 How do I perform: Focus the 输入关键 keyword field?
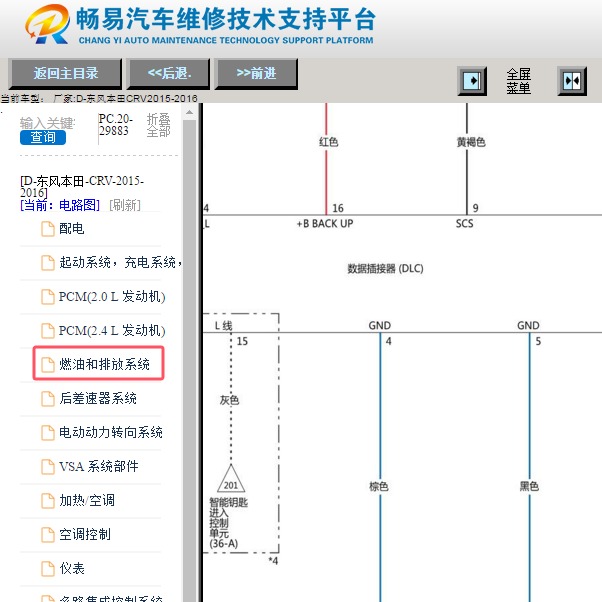[x=48, y=123]
